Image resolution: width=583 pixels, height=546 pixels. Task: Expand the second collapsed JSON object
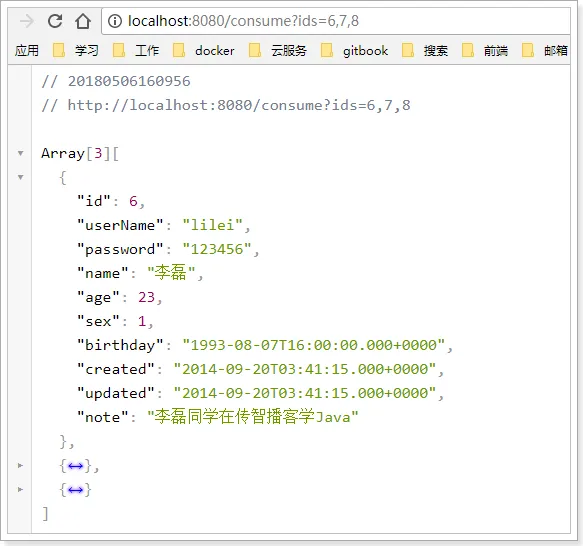pos(21,465)
